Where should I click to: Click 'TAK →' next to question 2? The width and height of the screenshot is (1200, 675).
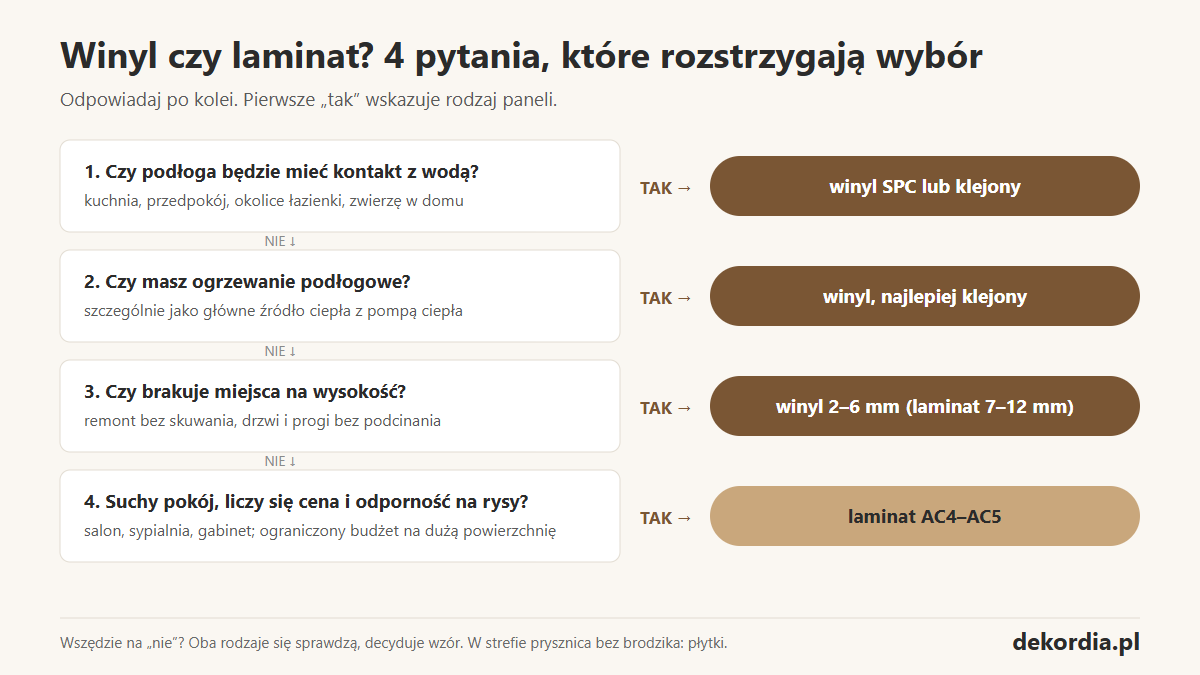pos(666,297)
